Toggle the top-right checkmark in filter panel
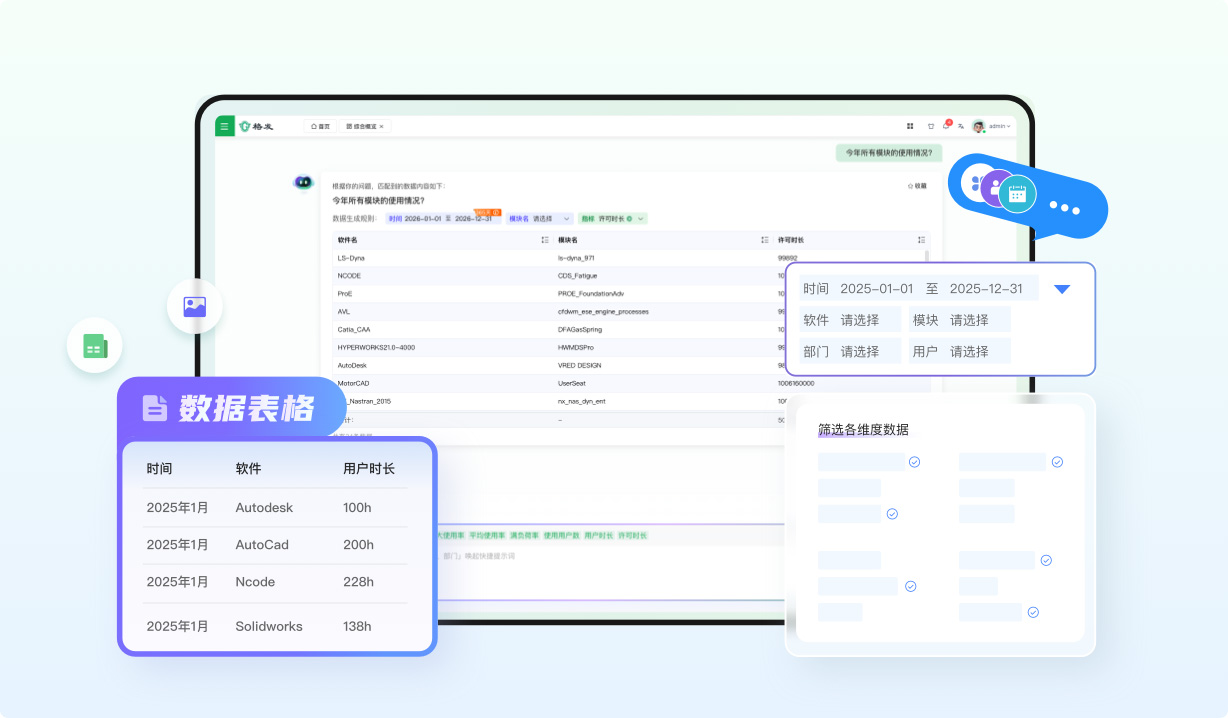Viewport: 1228px width, 718px height. click(1057, 462)
